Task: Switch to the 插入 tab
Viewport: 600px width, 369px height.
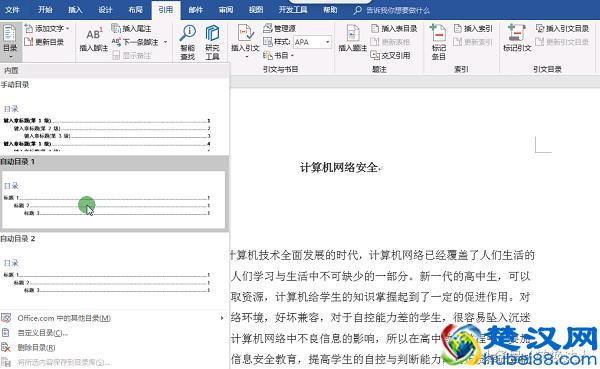Action: (x=75, y=10)
